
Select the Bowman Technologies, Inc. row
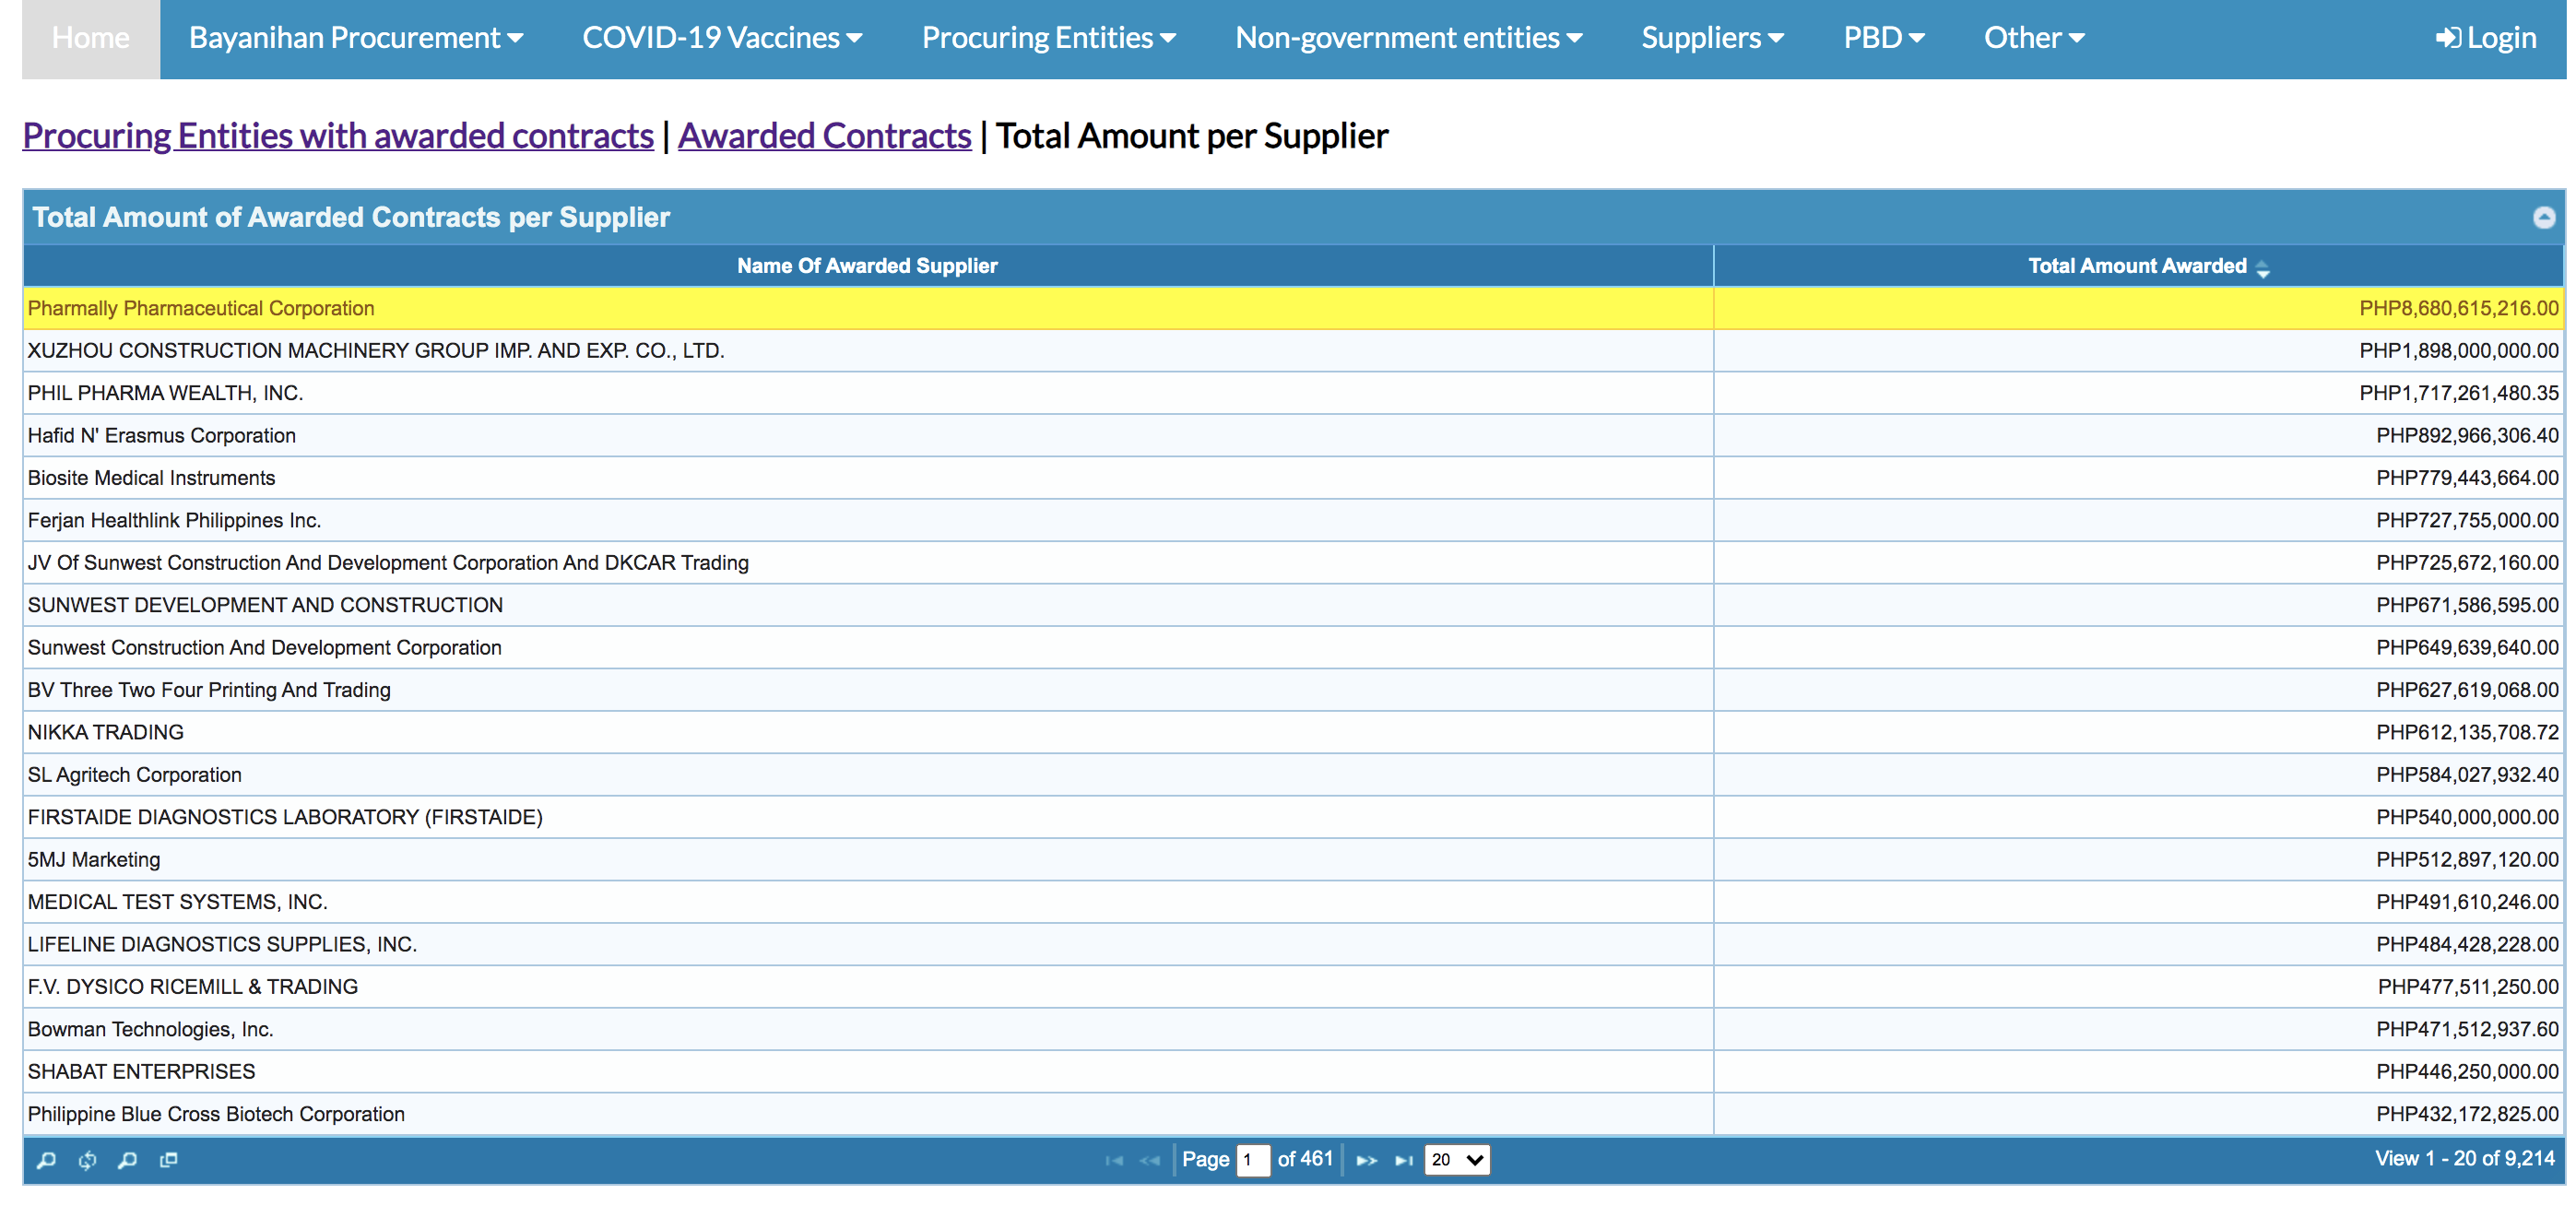tap(1293, 1029)
